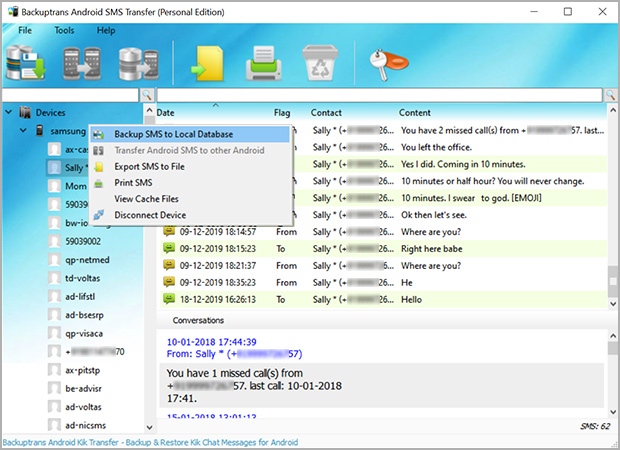The image size is (620, 450).
Task: Select the ad-nicsms contact in tree
Action: coord(85,425)
